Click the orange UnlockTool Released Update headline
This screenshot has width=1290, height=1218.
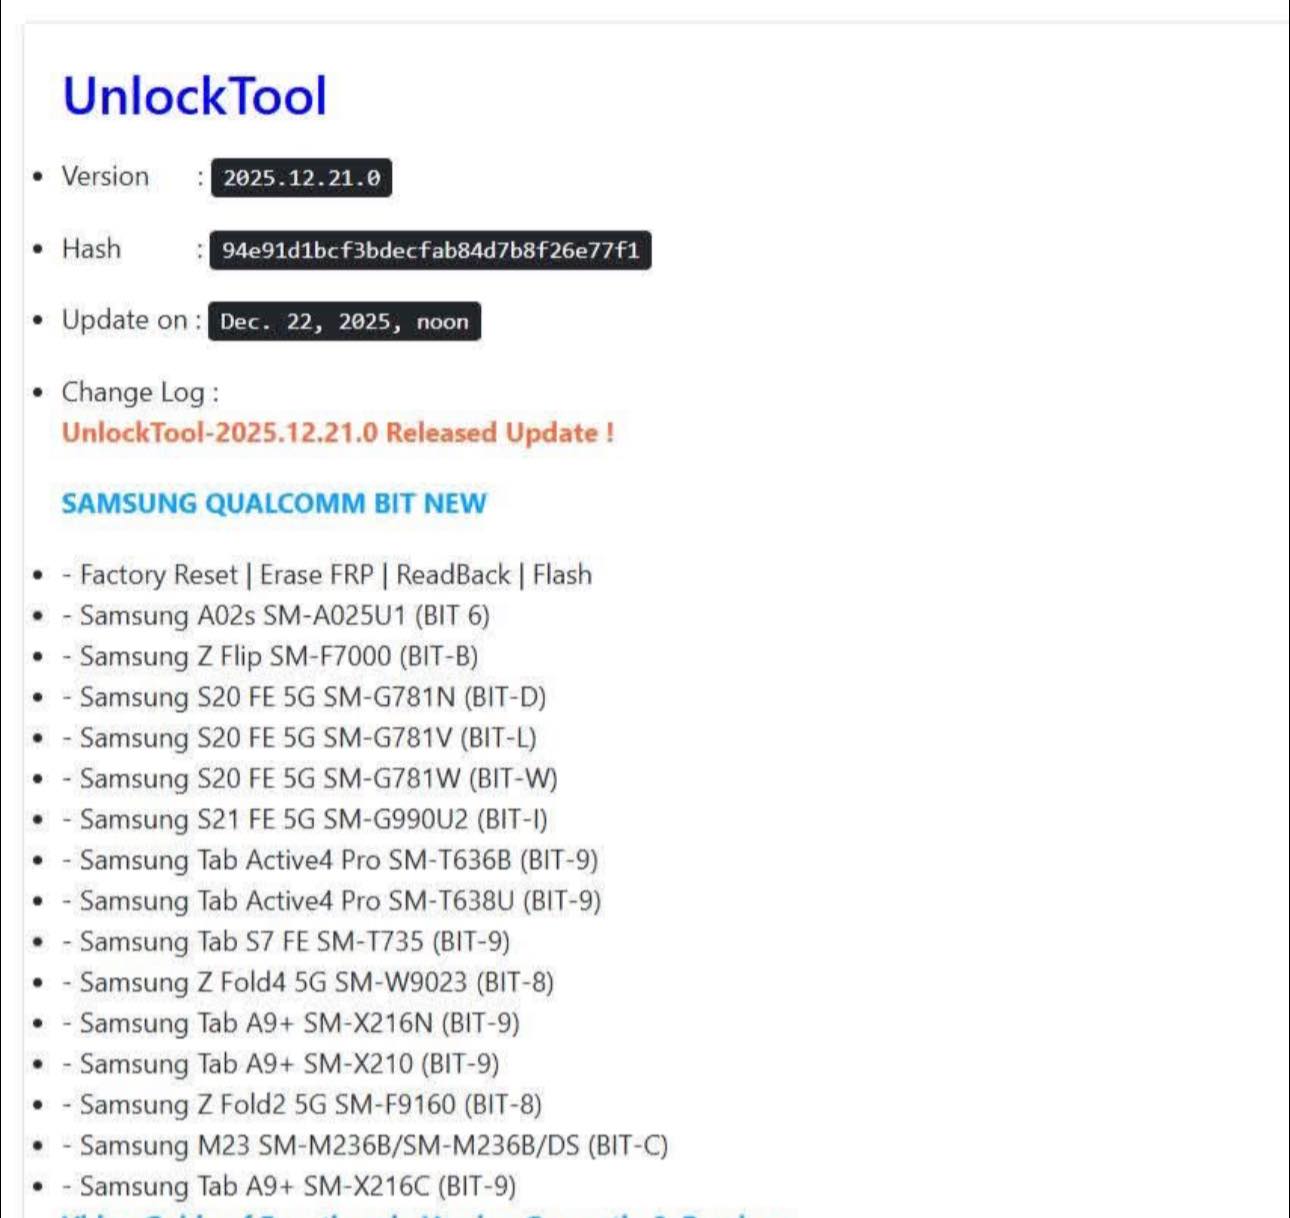click(338, 433)
